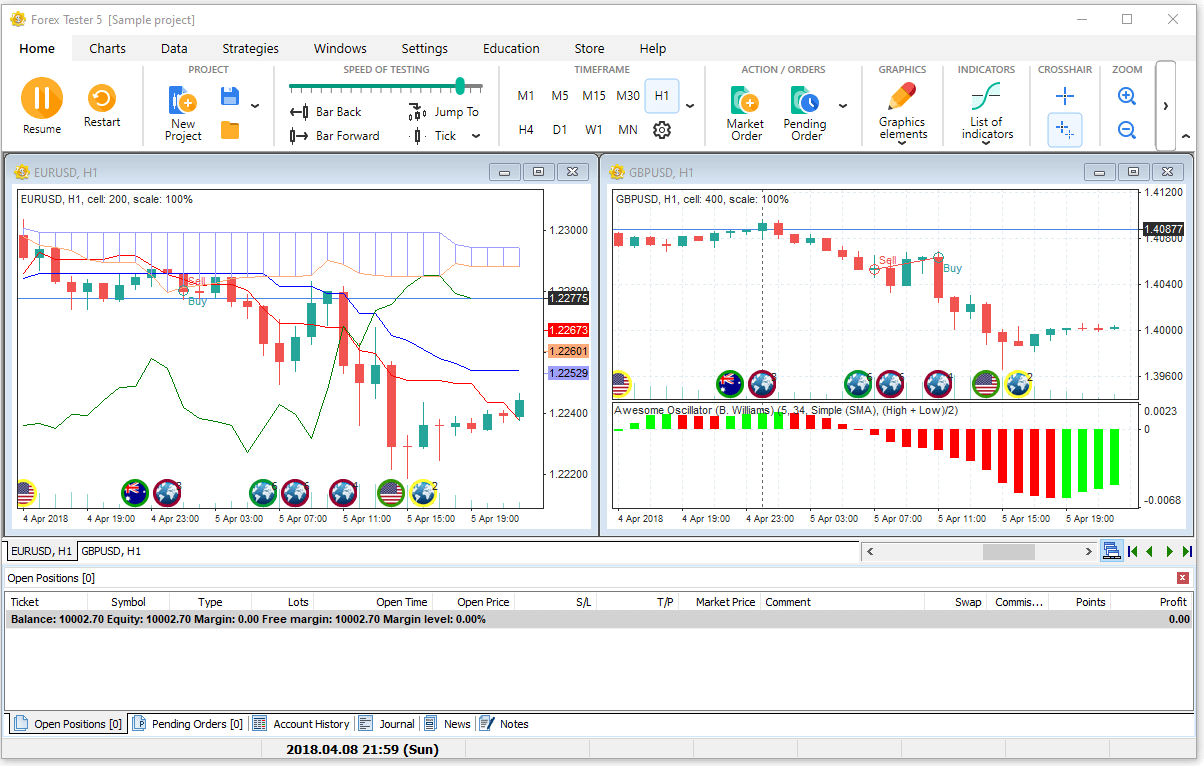Toggle the highlighted crosshair mode button

pyautogui.click(x=1065, y=130)
